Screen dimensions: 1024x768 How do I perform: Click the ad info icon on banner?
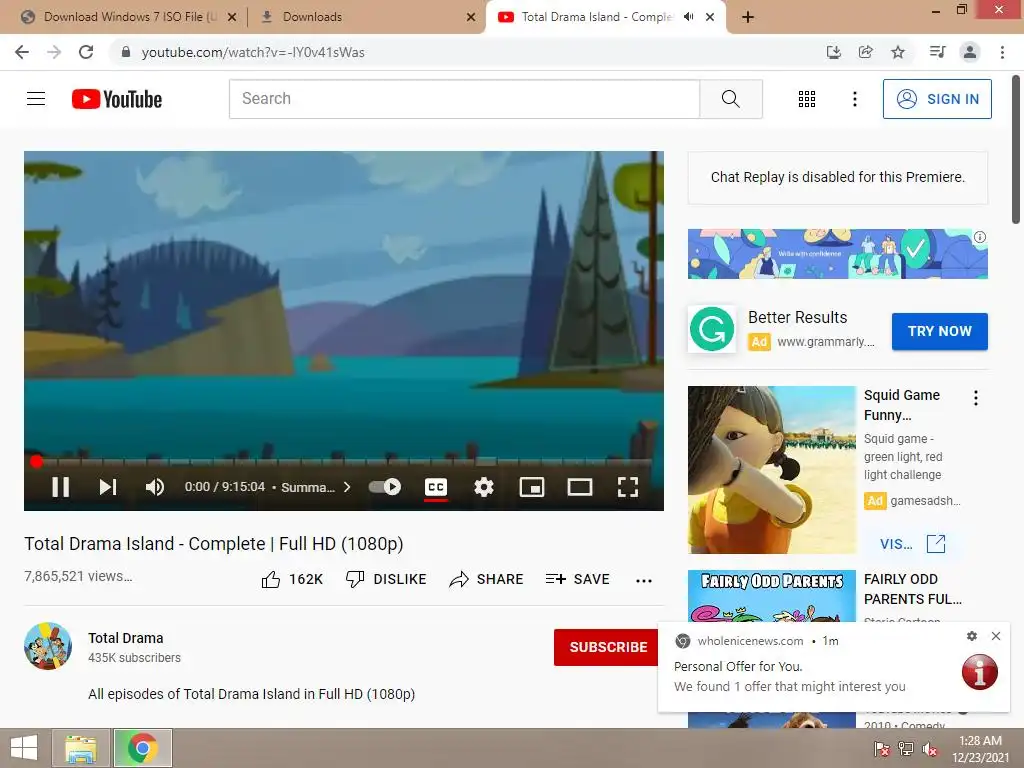(x=980, y=237)
